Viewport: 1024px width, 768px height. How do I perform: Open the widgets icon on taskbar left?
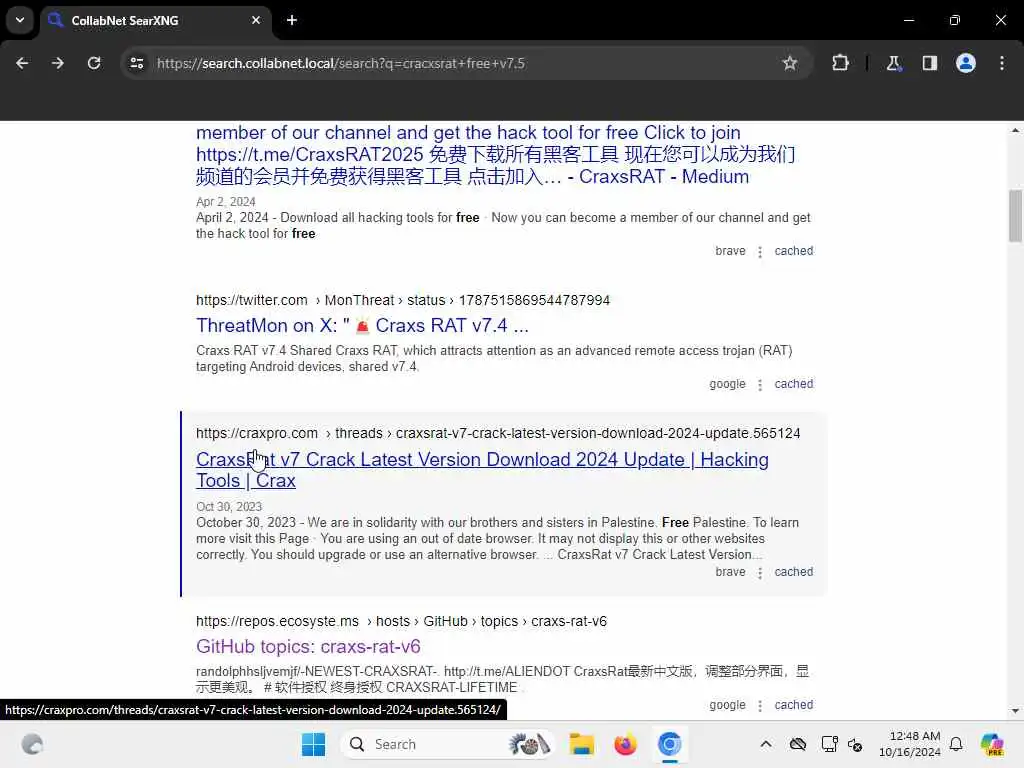(x=32, y=744)
